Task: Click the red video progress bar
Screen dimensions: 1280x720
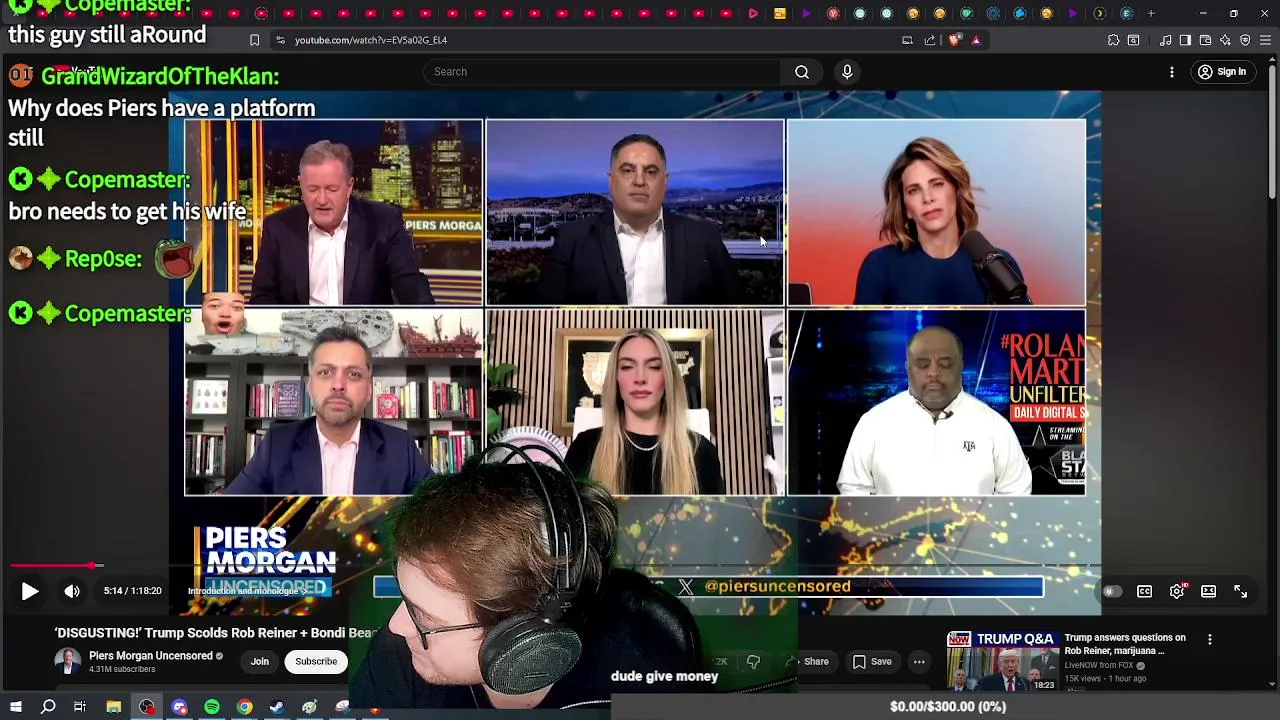Action: pyautogui.click(x=50, y=566)
